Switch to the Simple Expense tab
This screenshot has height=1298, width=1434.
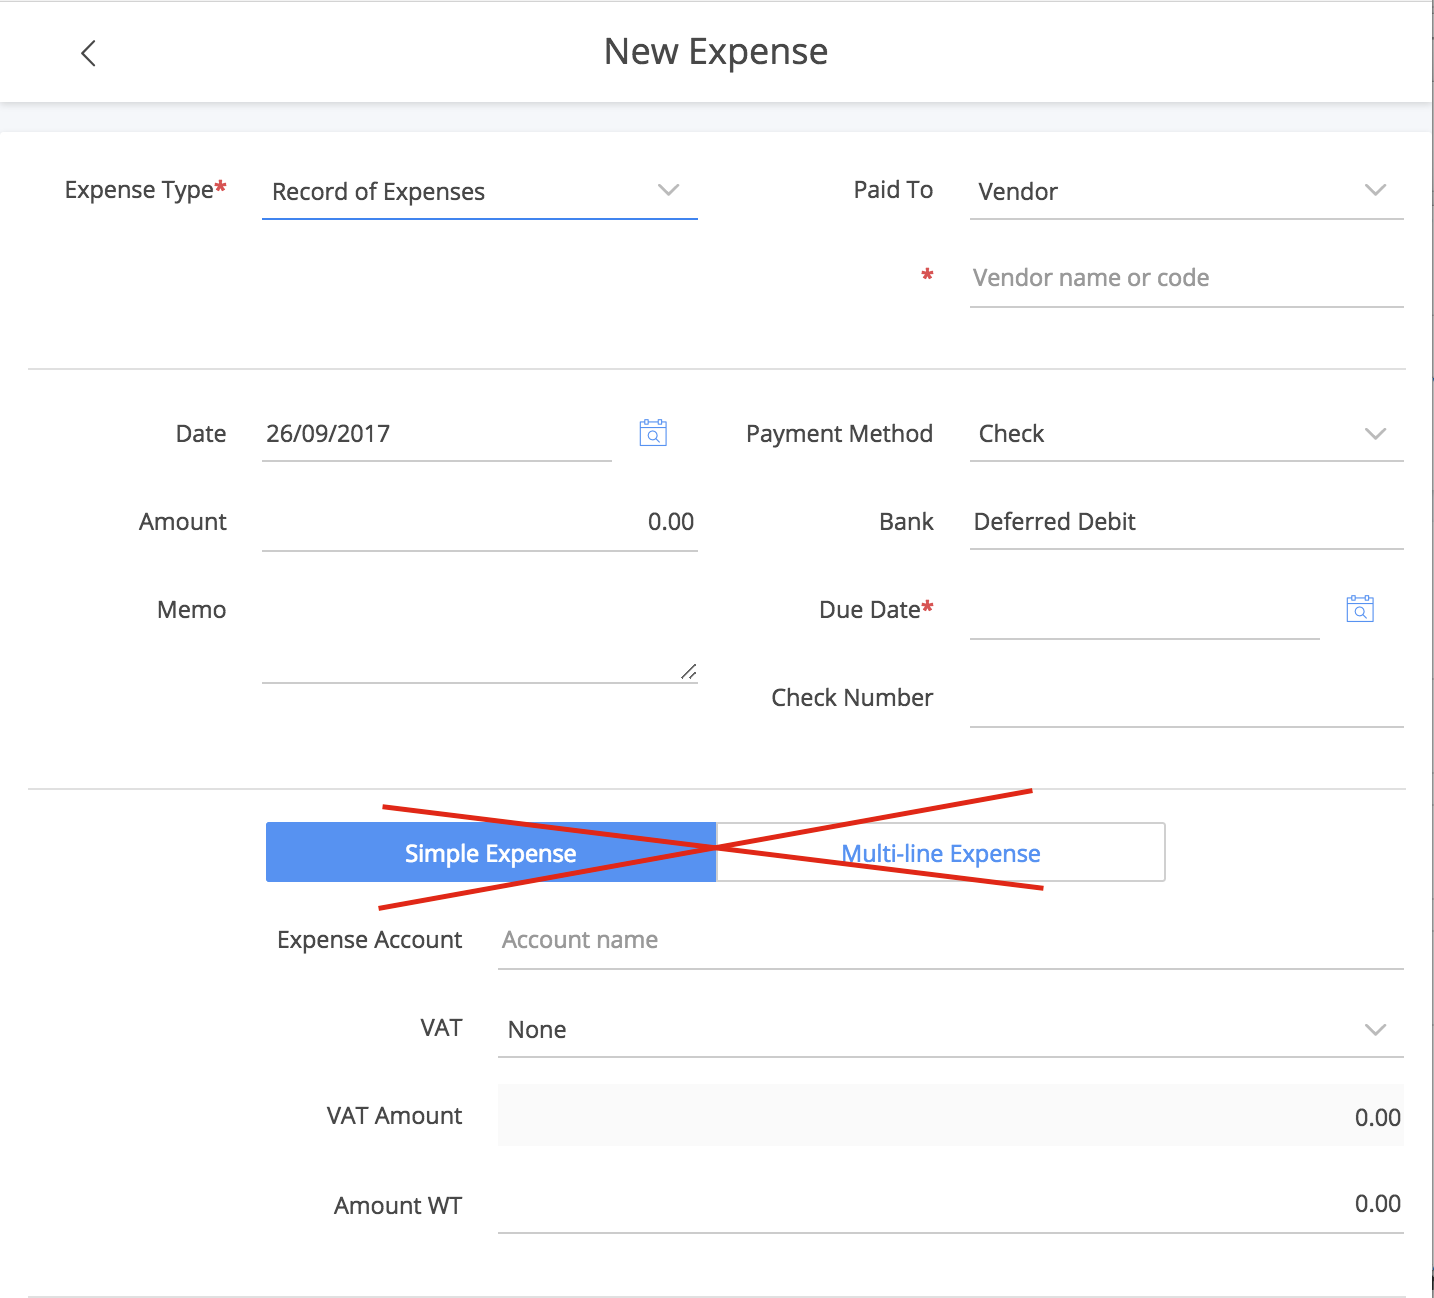pyautogui.click(x=491, y=853)
